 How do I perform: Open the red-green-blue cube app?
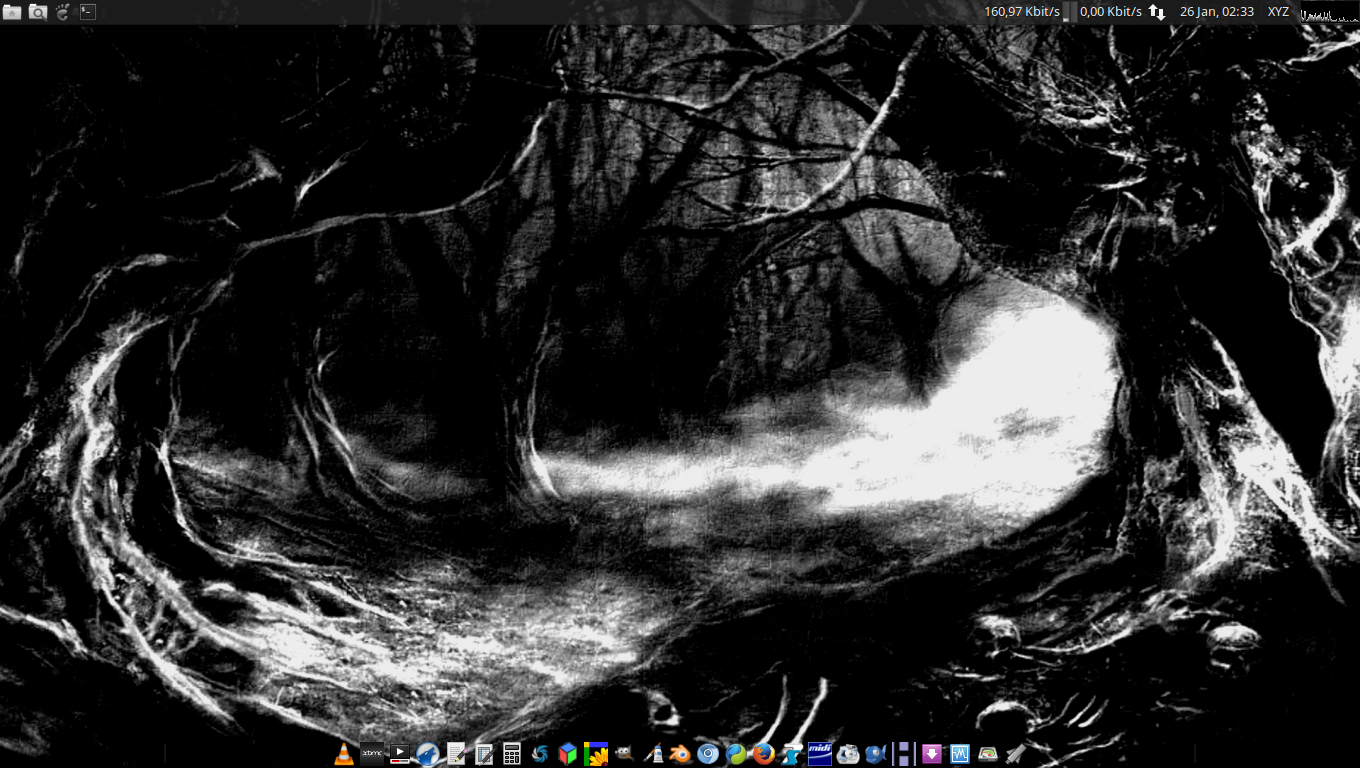click(568, 754)
